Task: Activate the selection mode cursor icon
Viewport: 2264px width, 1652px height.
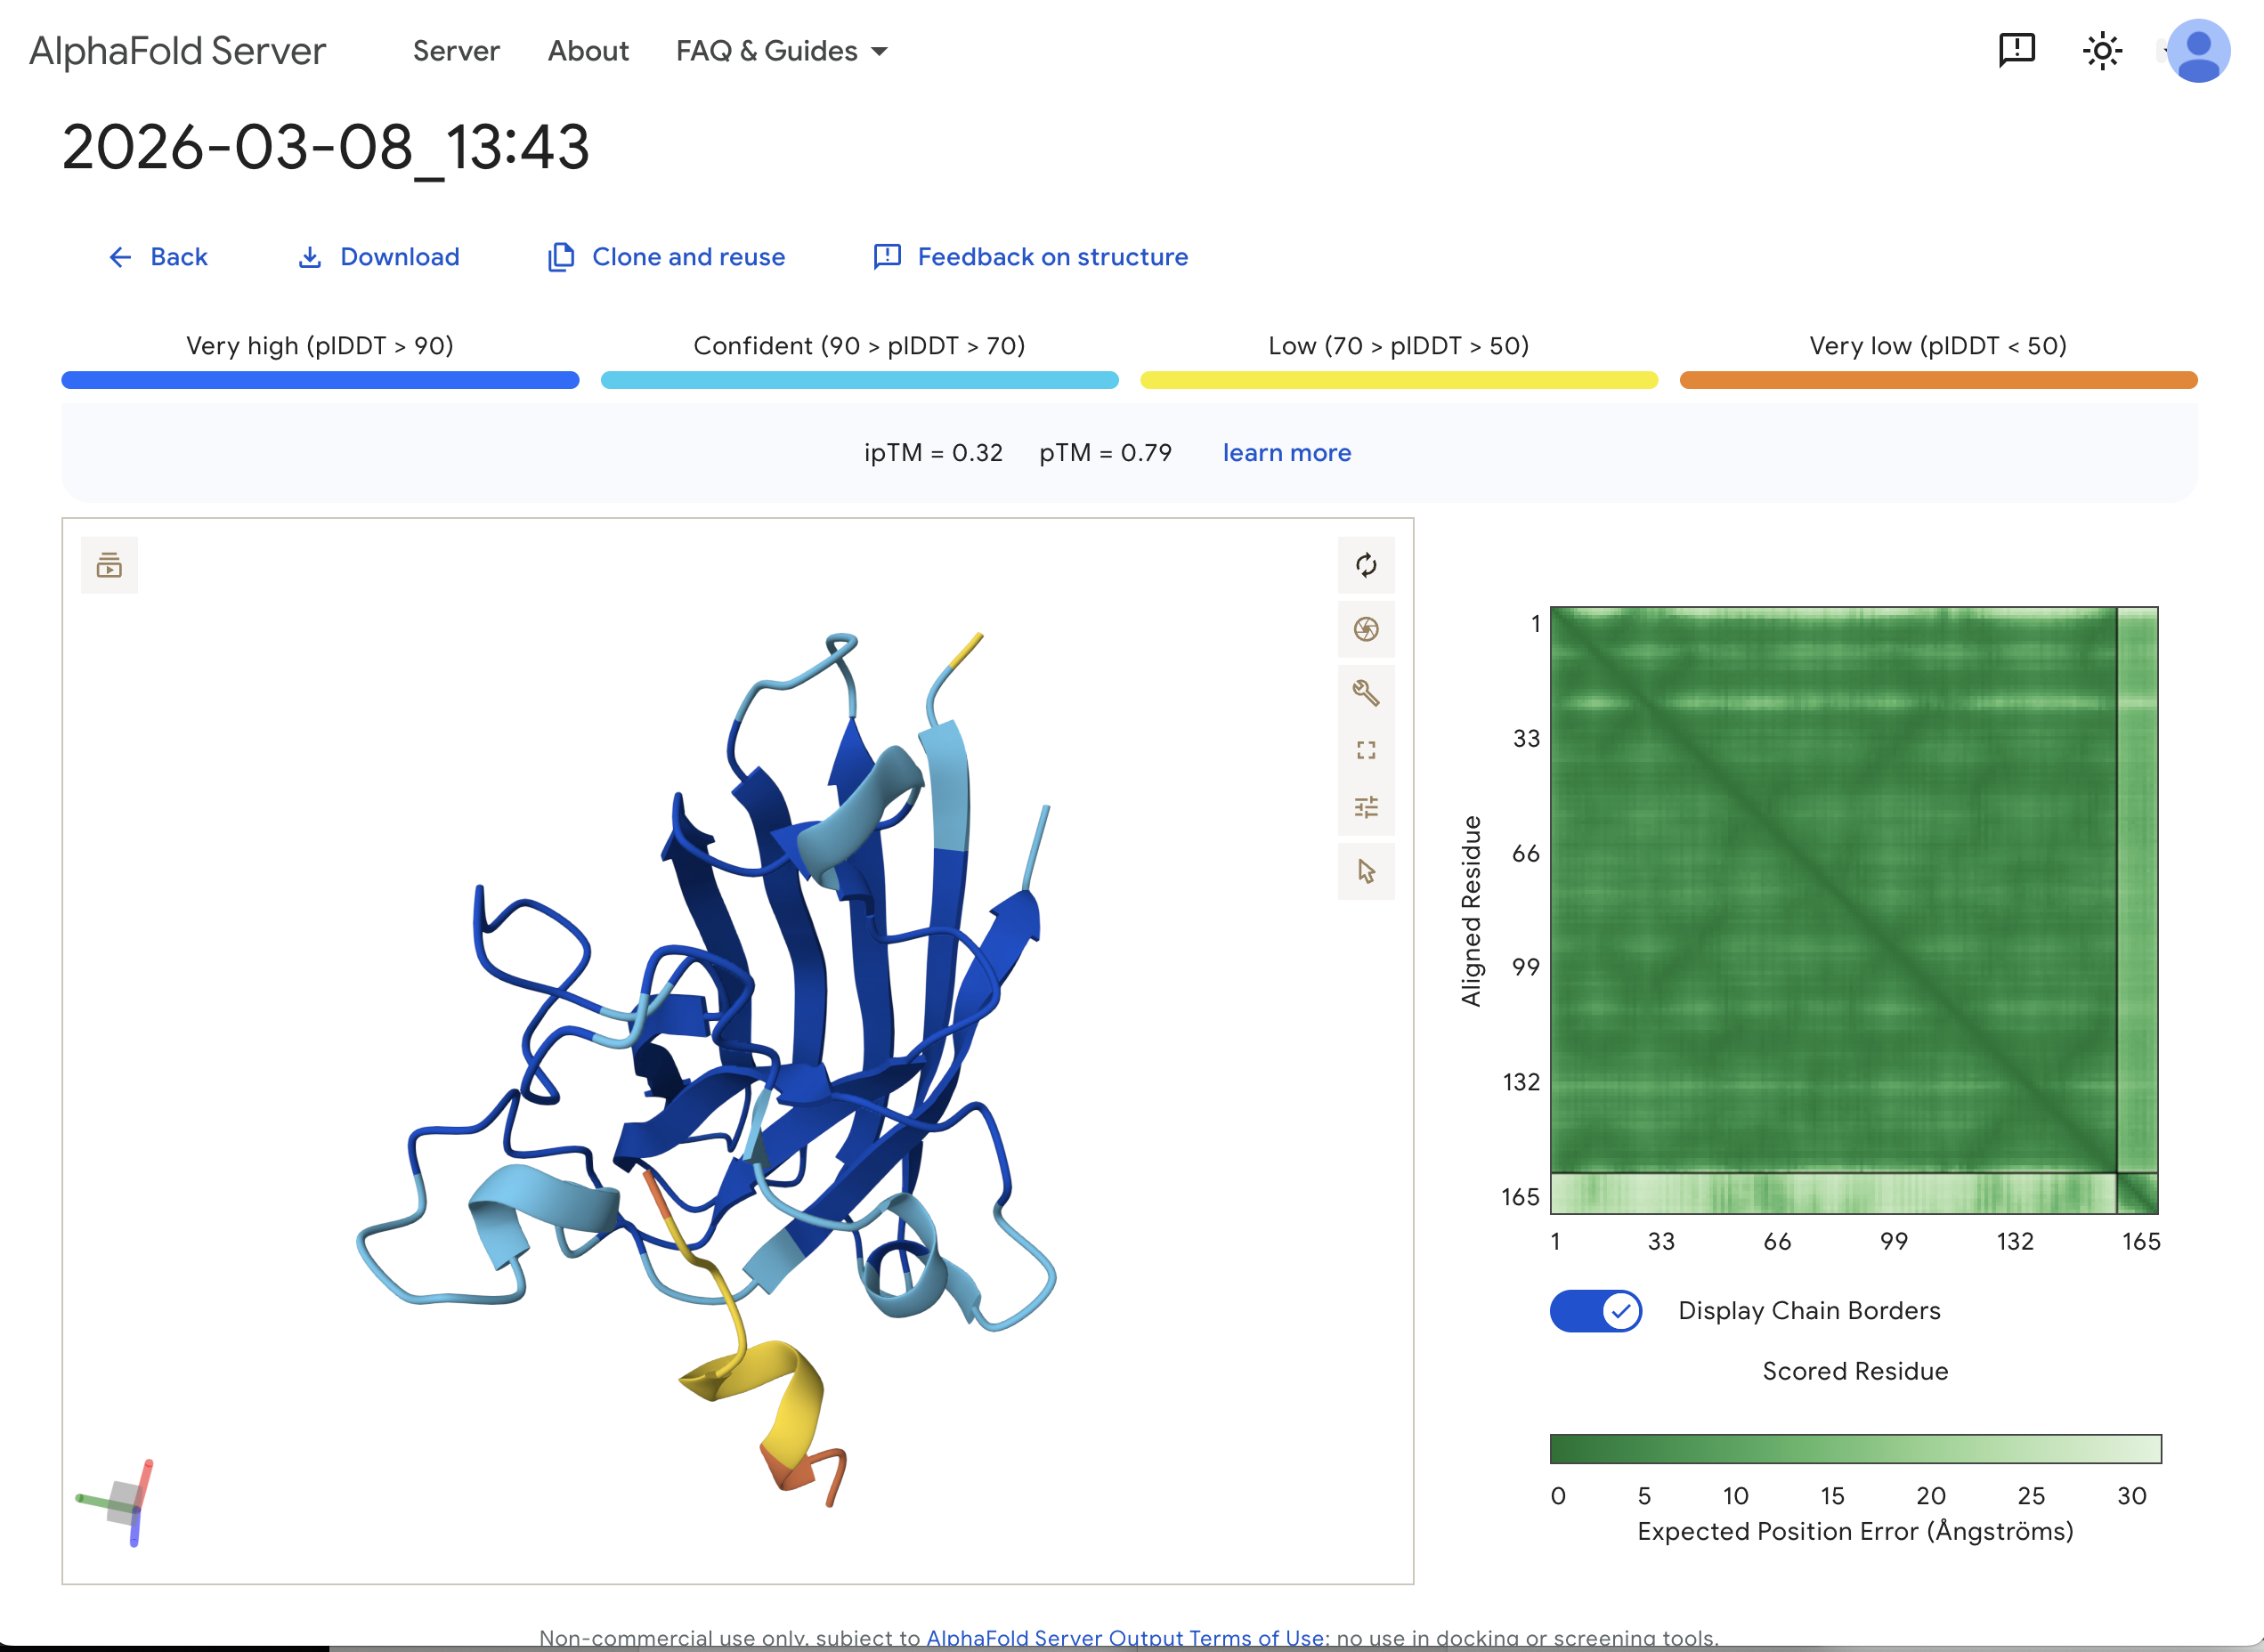Action: tap(1366, 871)
